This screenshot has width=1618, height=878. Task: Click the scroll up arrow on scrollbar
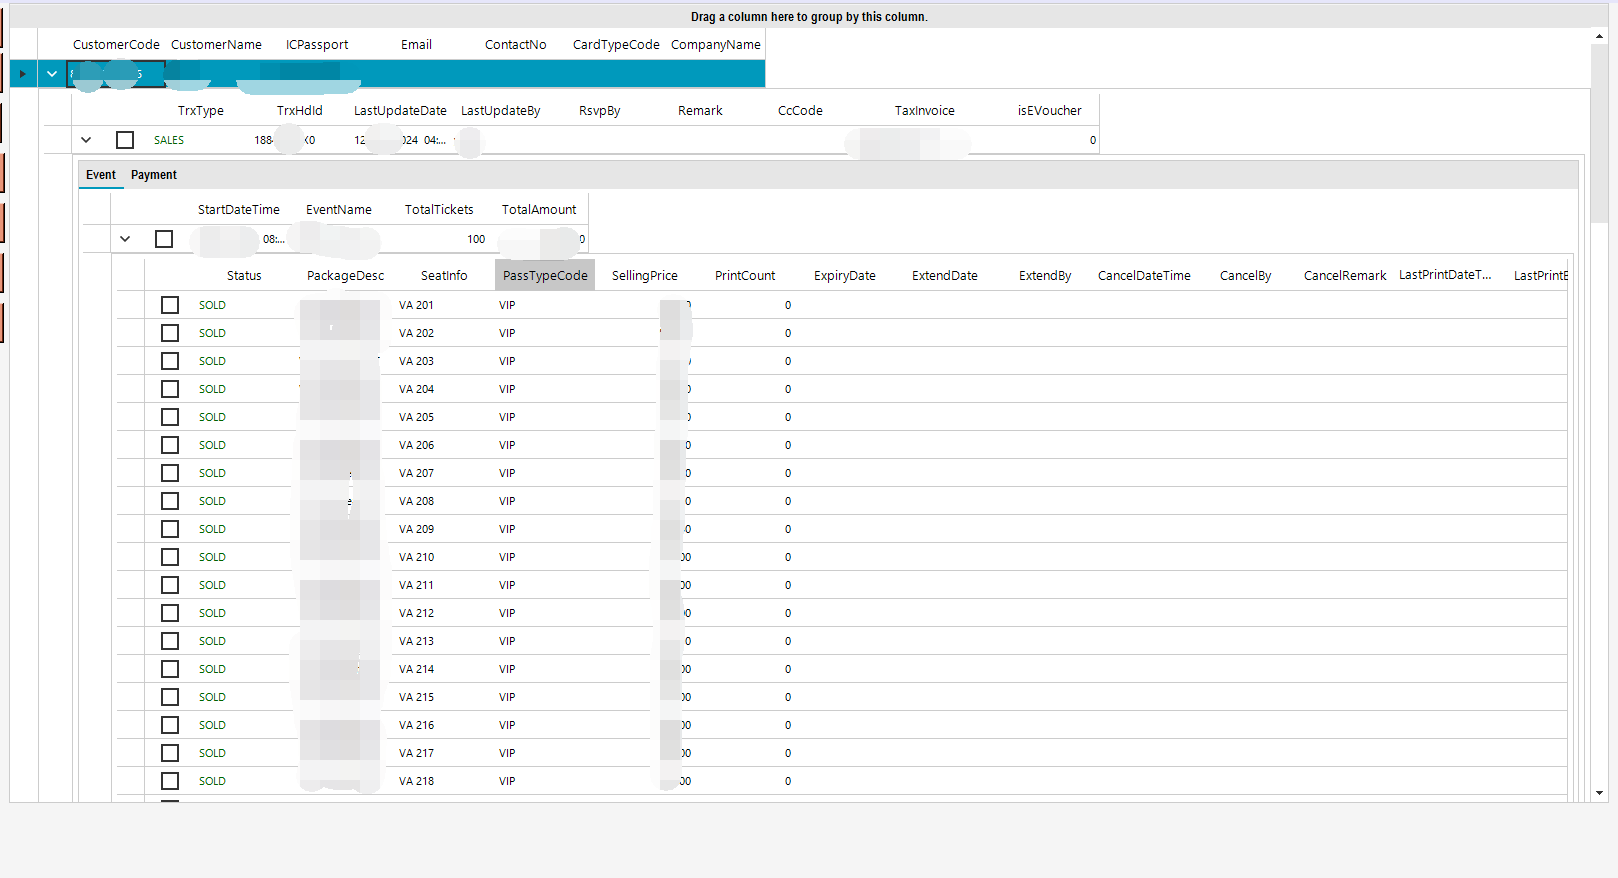(1599, 37)
